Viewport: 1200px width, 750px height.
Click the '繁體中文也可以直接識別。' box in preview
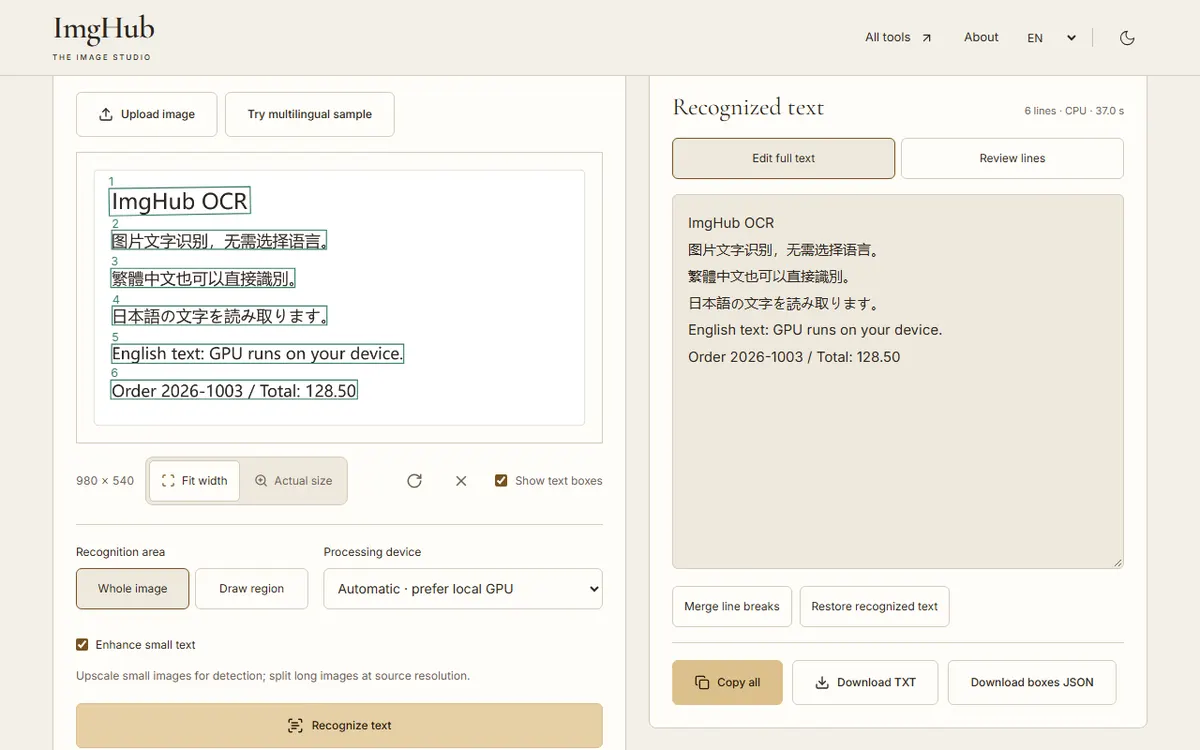point(204,278)
